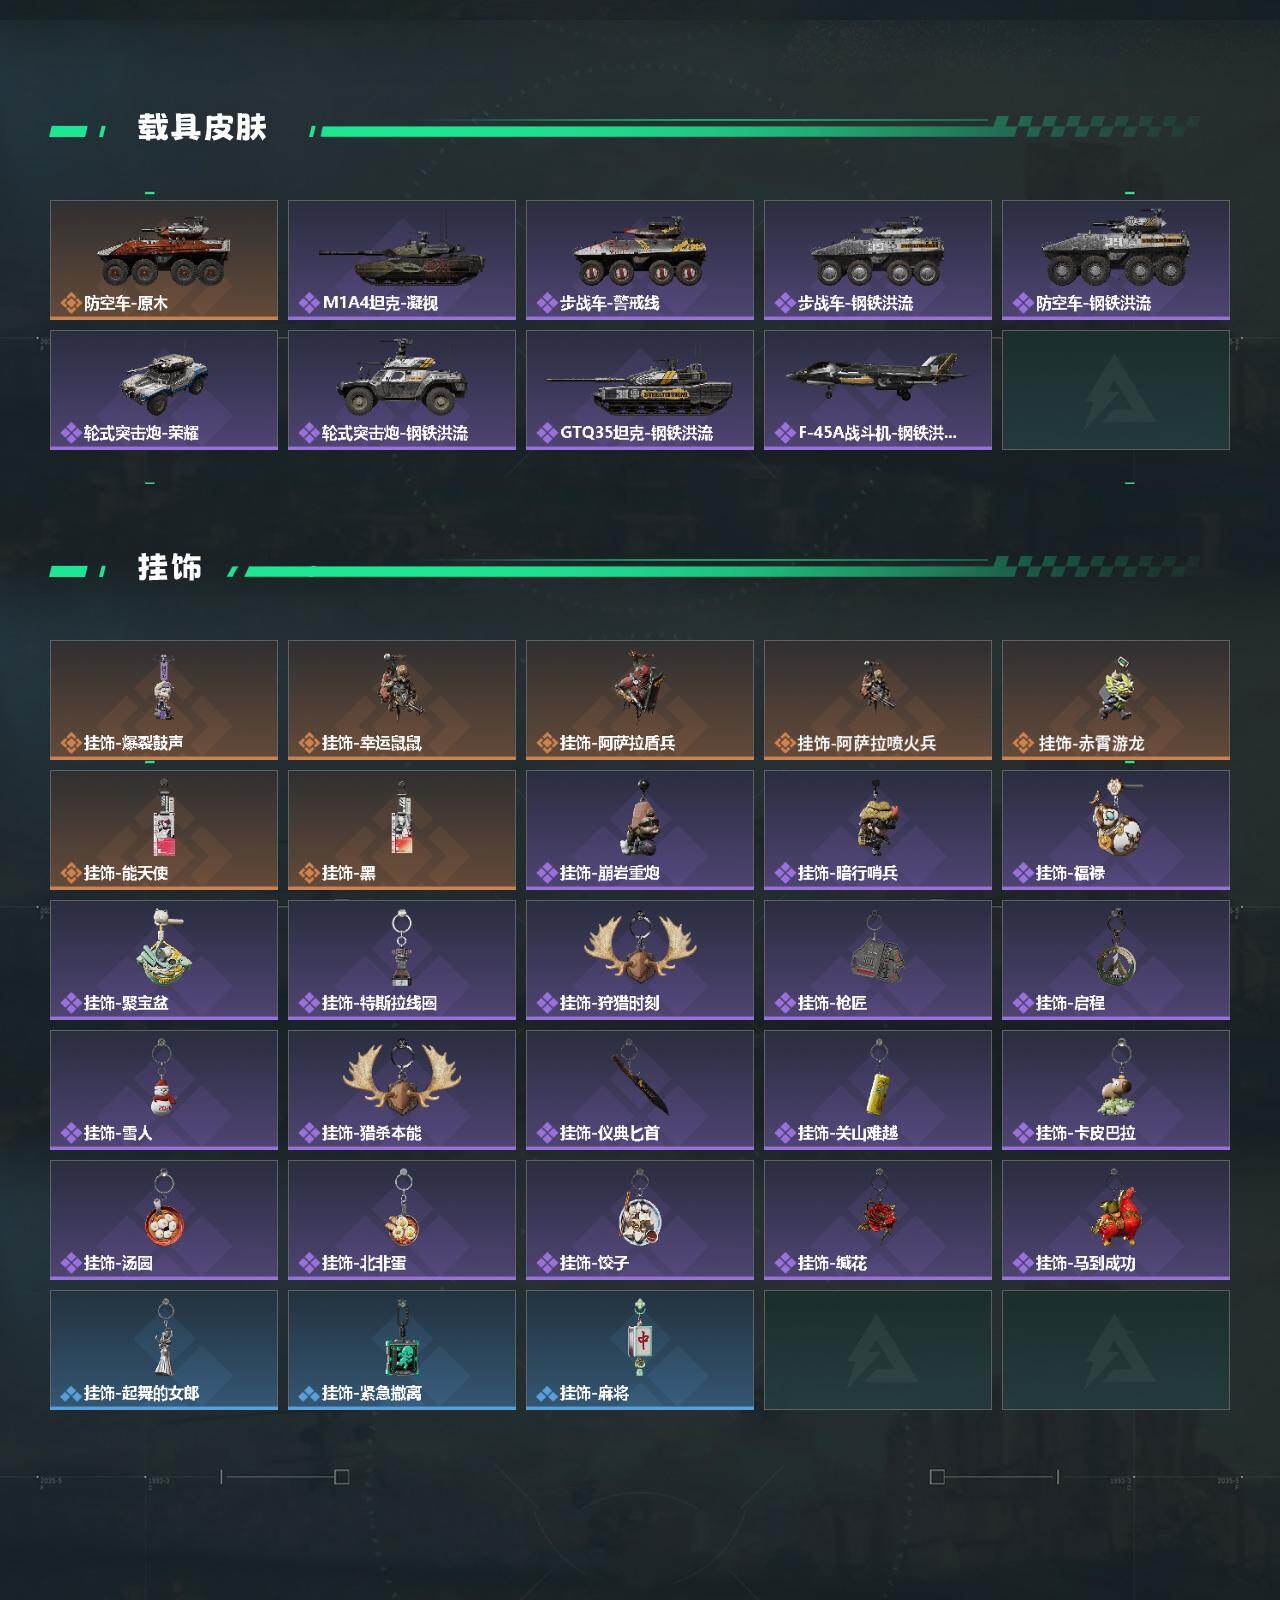The image size is (1280, 1600).
Task: Open the 挂饰-能天使 charm item
Action: [x=164, y=830]
